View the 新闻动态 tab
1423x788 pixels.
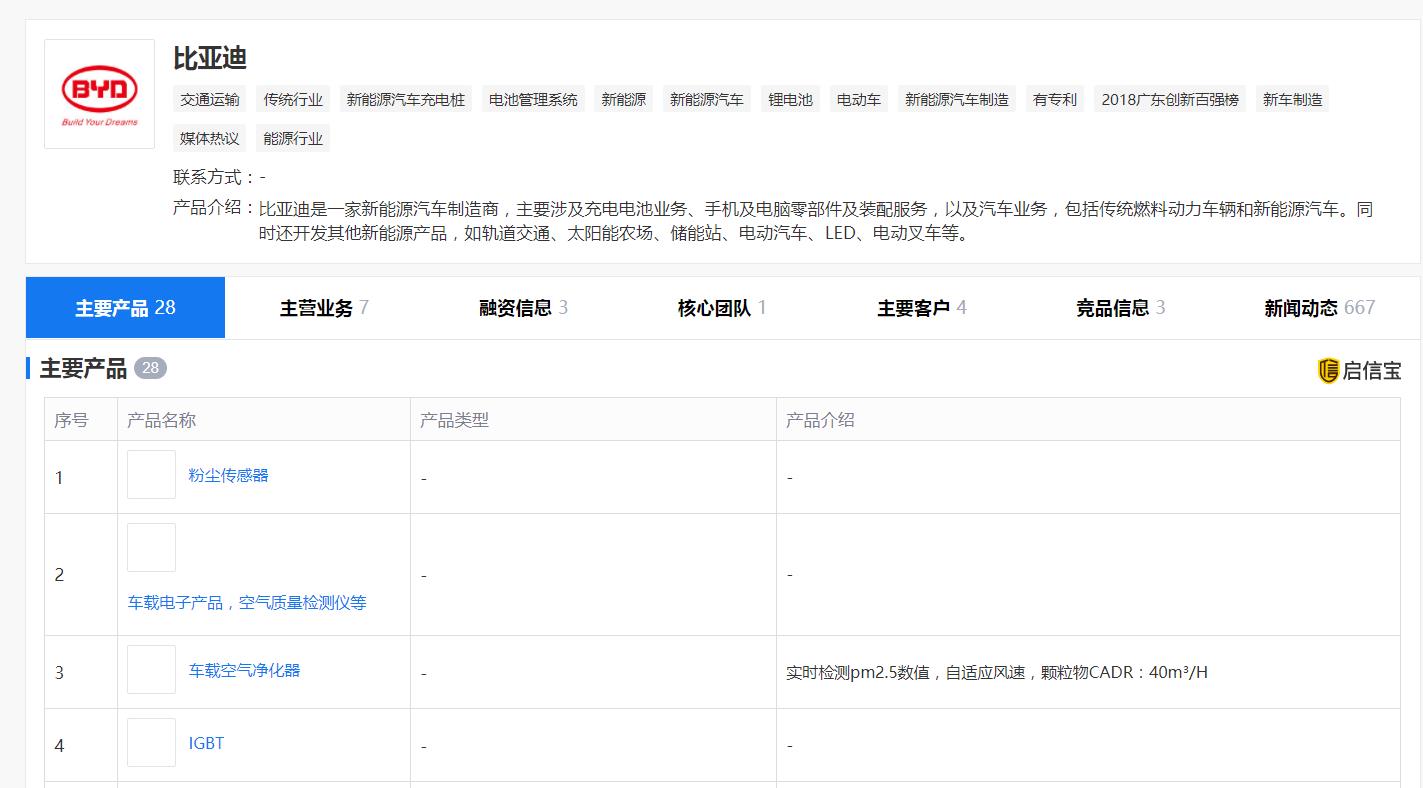(x=1319, y=308)
